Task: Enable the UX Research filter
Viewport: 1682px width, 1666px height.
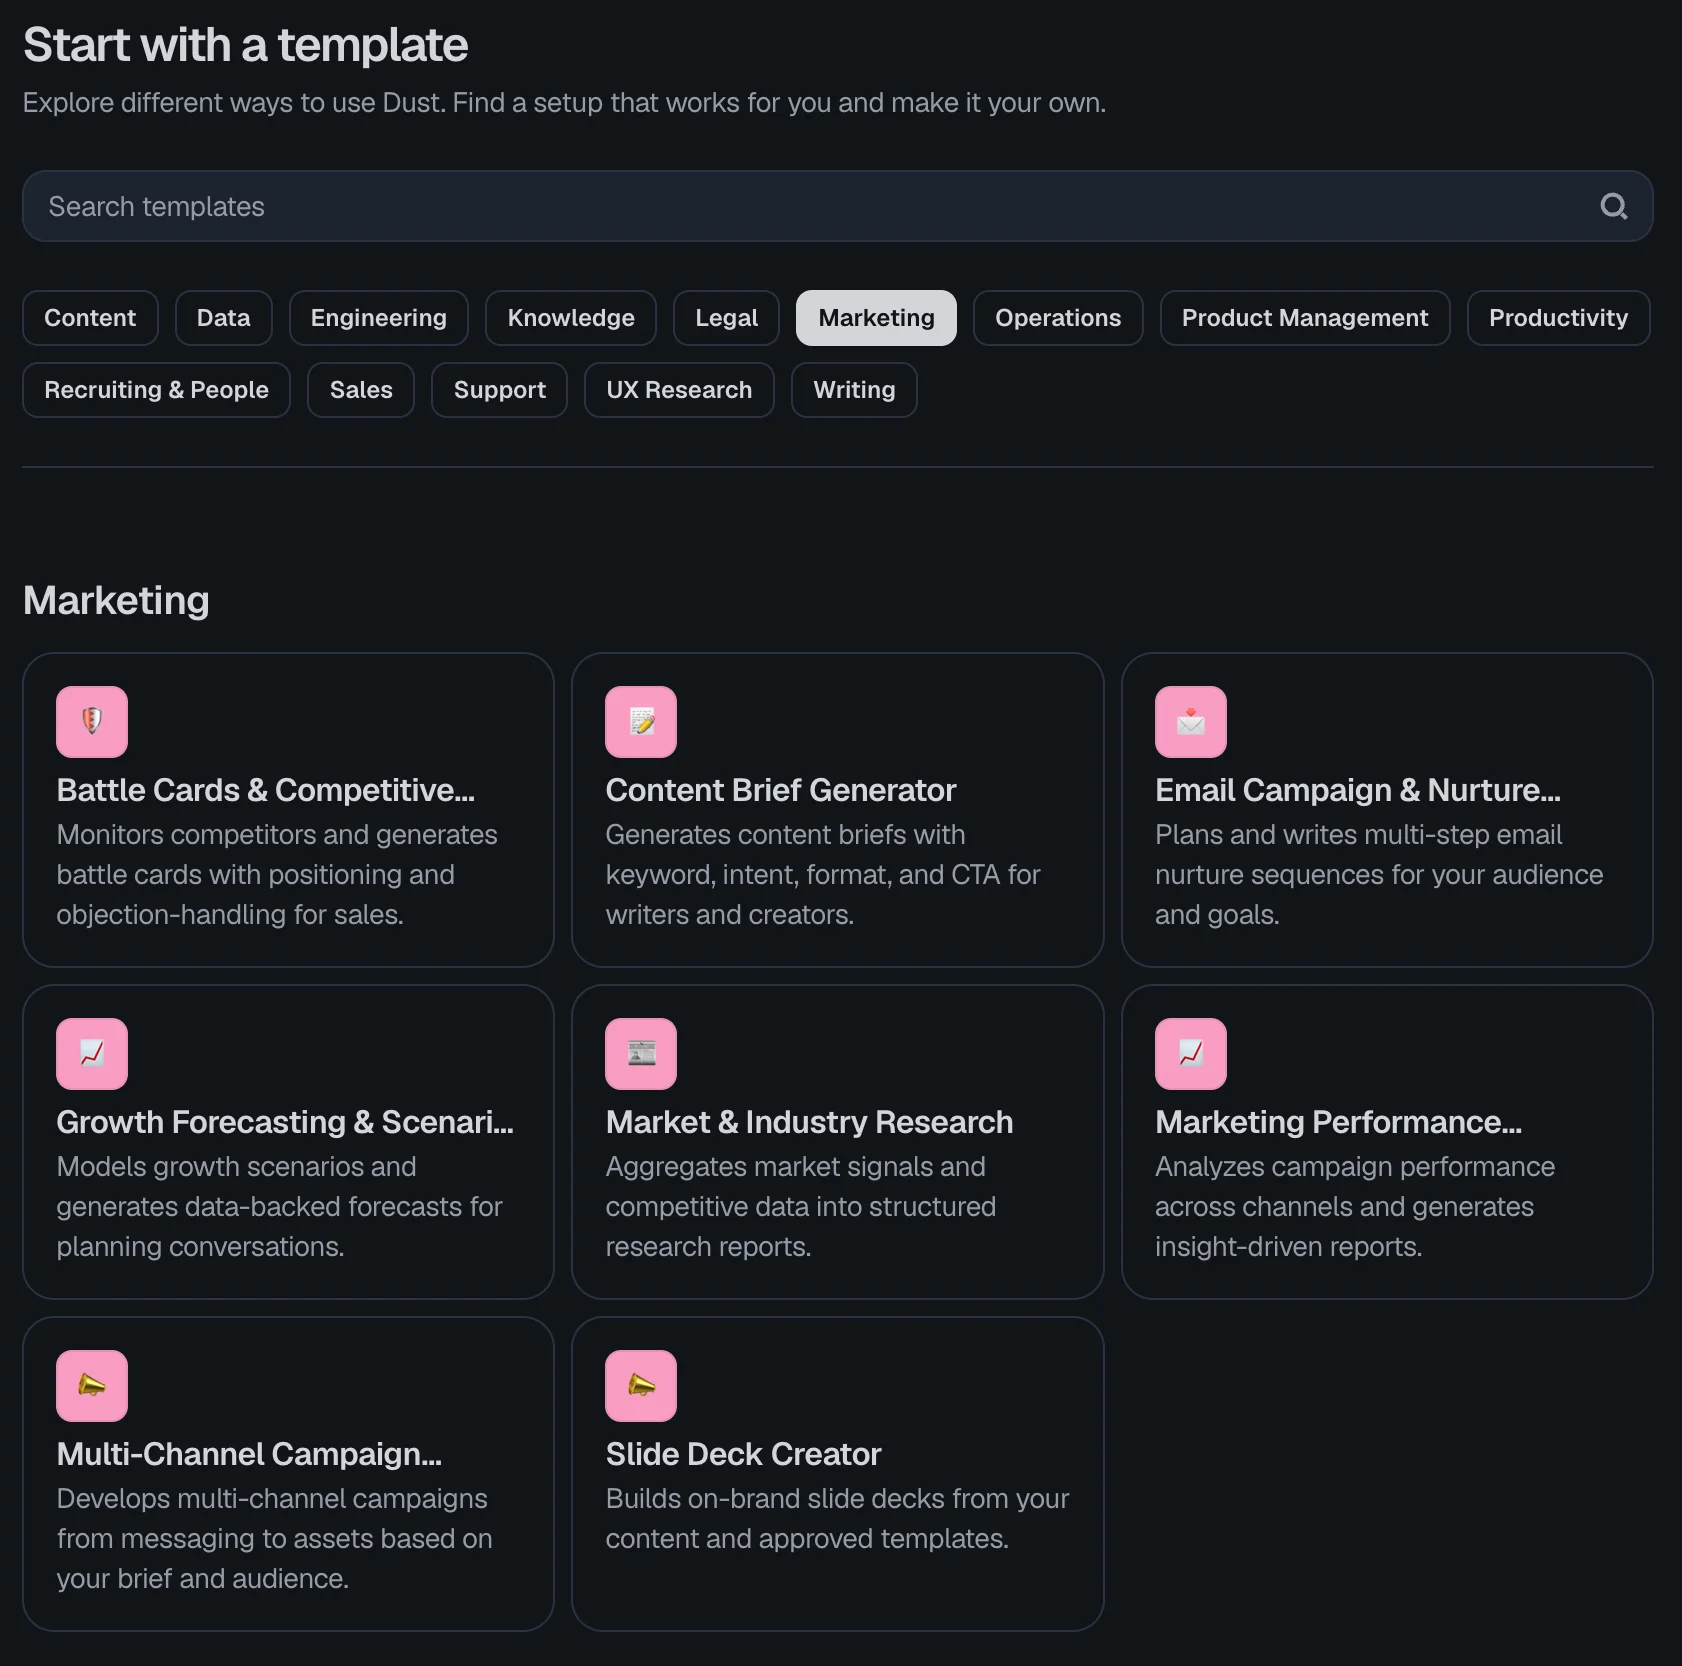Action: point(679,390)
